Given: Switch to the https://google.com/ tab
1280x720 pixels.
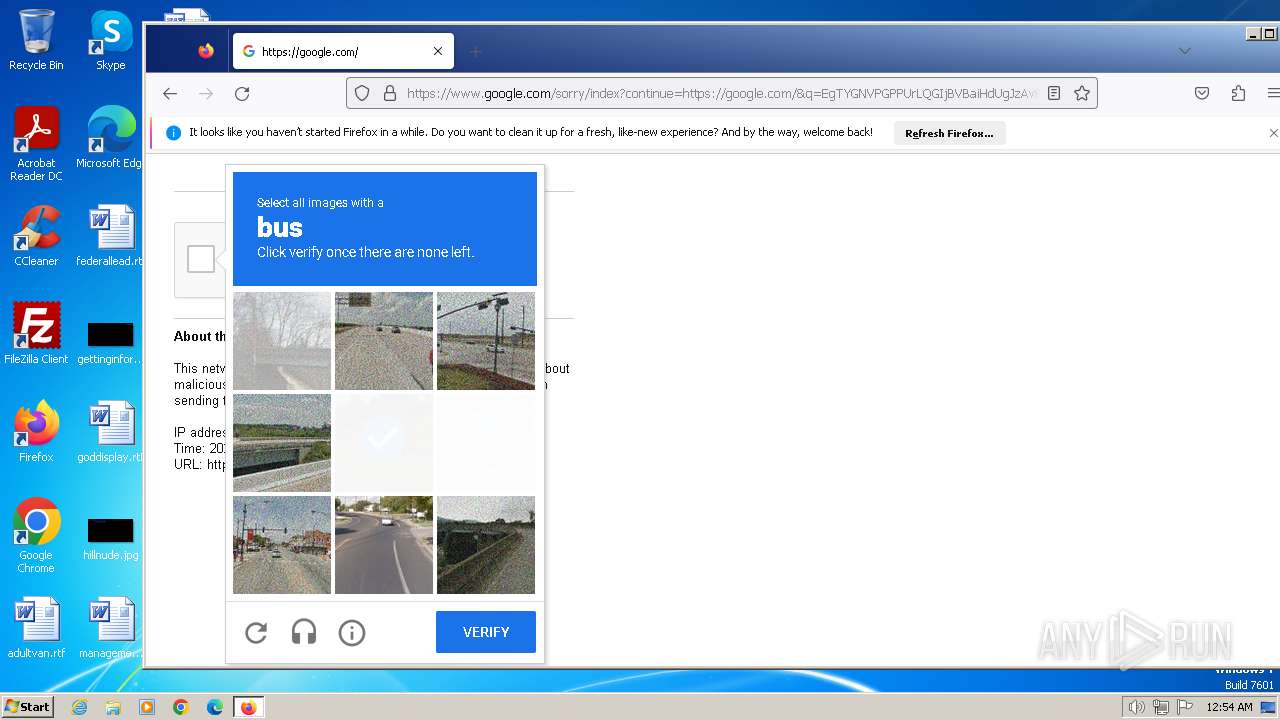Looking at the screenshot, I should click(343, 51).
